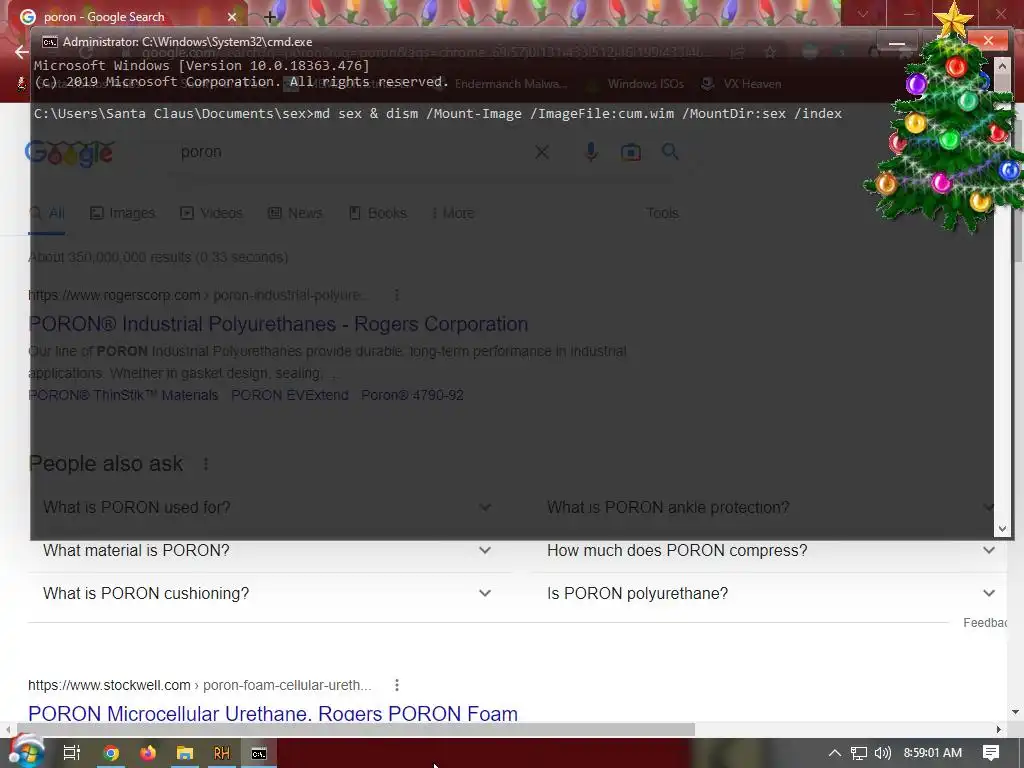Click the Google logo
Viewport: 1024px width, 768px height.
(x=69, y=153)
